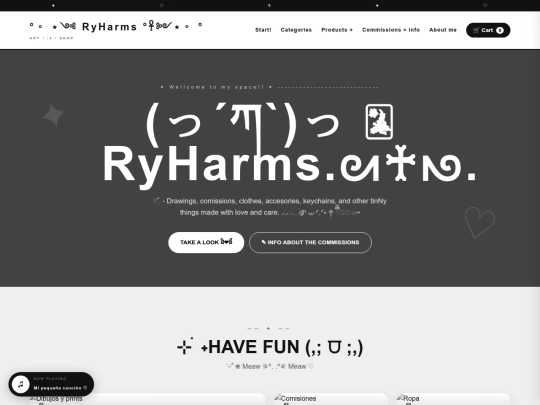The width and height of the screenshot is (540, 405).
Task: Open Products + nav menu
Action: [x=337, y=30]
